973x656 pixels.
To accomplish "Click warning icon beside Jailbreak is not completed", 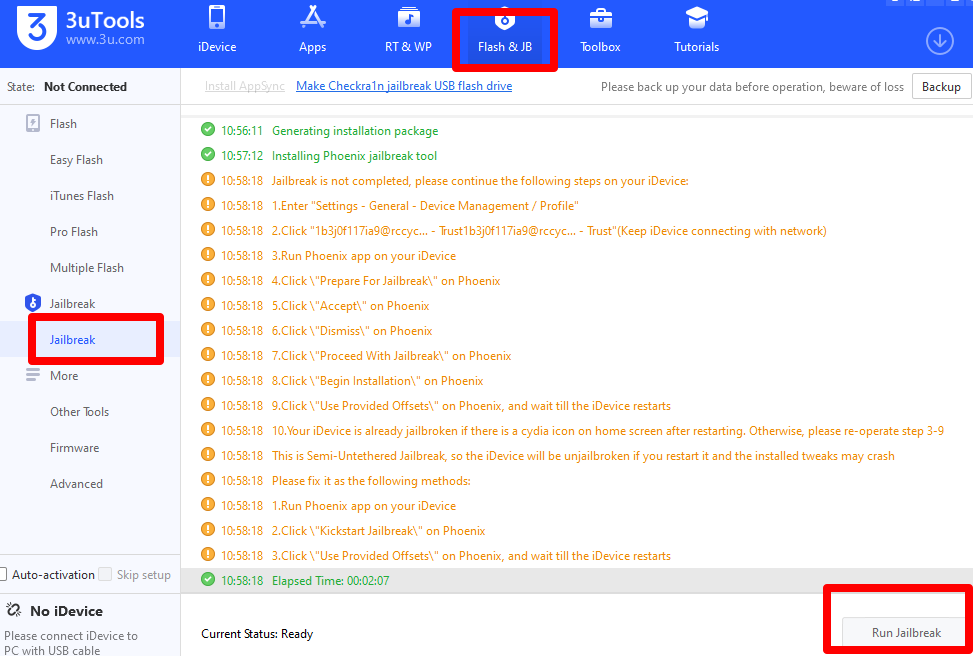I will (208, 180).
